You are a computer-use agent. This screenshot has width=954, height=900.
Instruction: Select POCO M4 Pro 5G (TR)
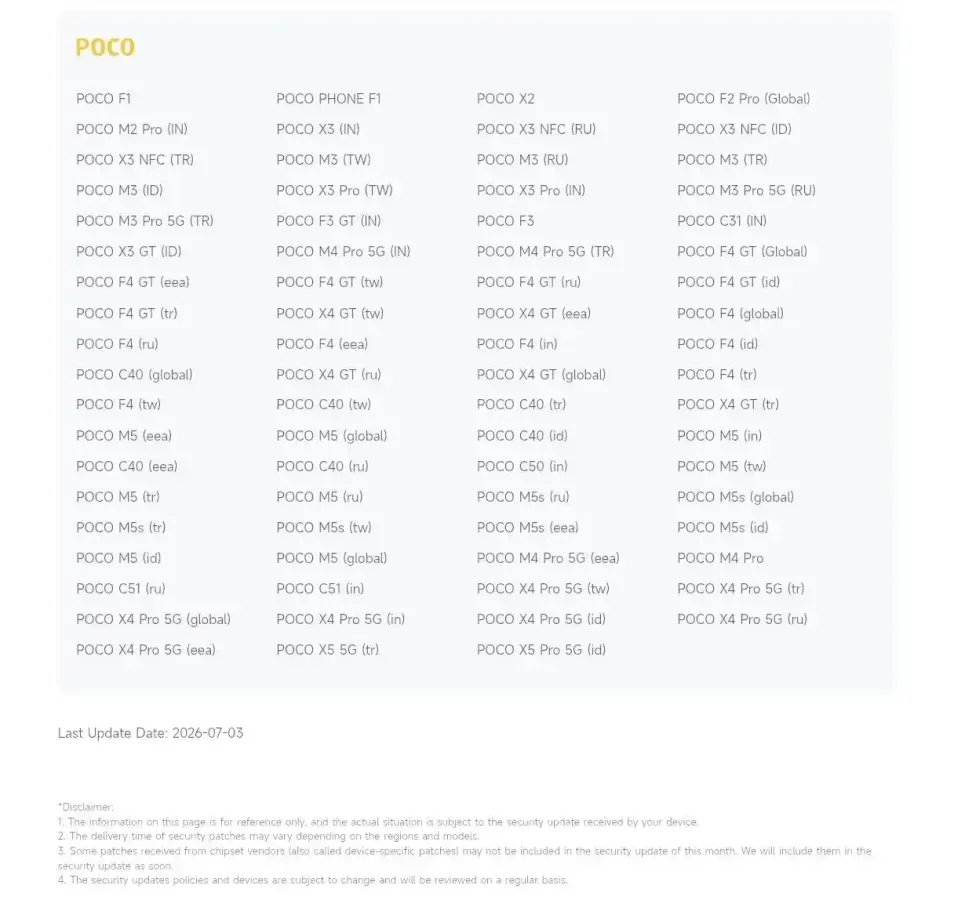pos(545,251)
